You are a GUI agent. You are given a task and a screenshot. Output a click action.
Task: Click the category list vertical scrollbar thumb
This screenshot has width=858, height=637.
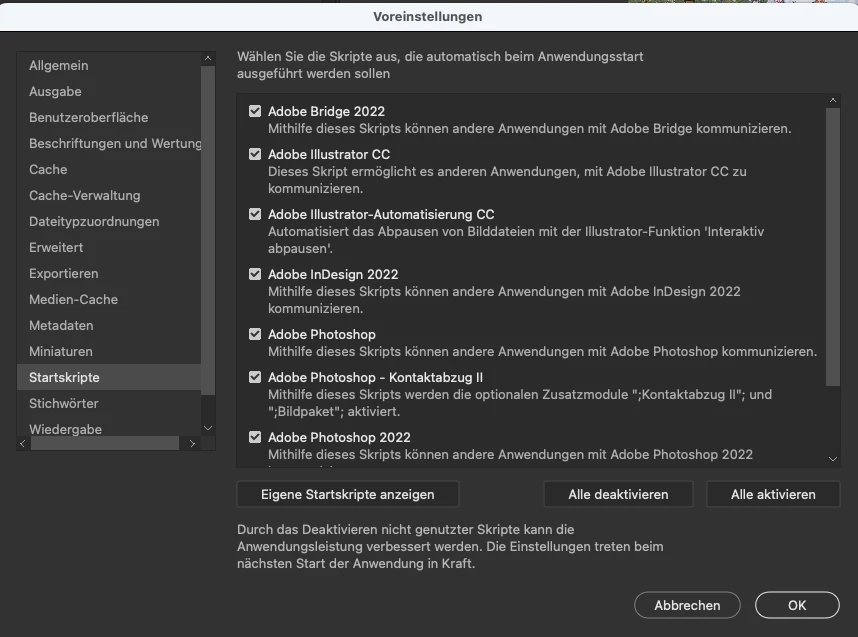point(208,230)
